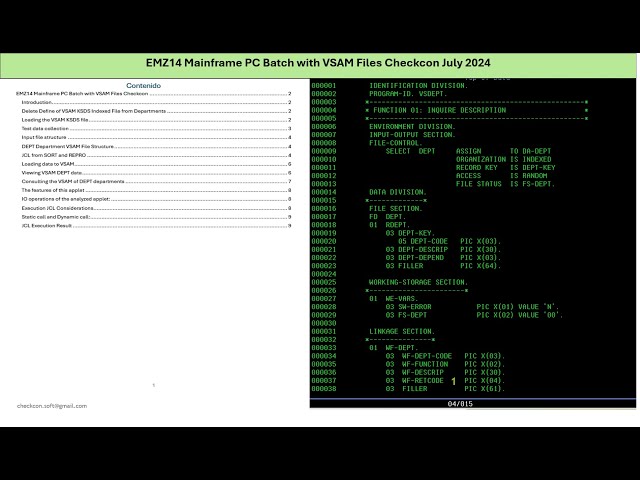This screenshot has width=640, height=480.
Task: Click line number 000038 in the editor
Action: [324, 389]
